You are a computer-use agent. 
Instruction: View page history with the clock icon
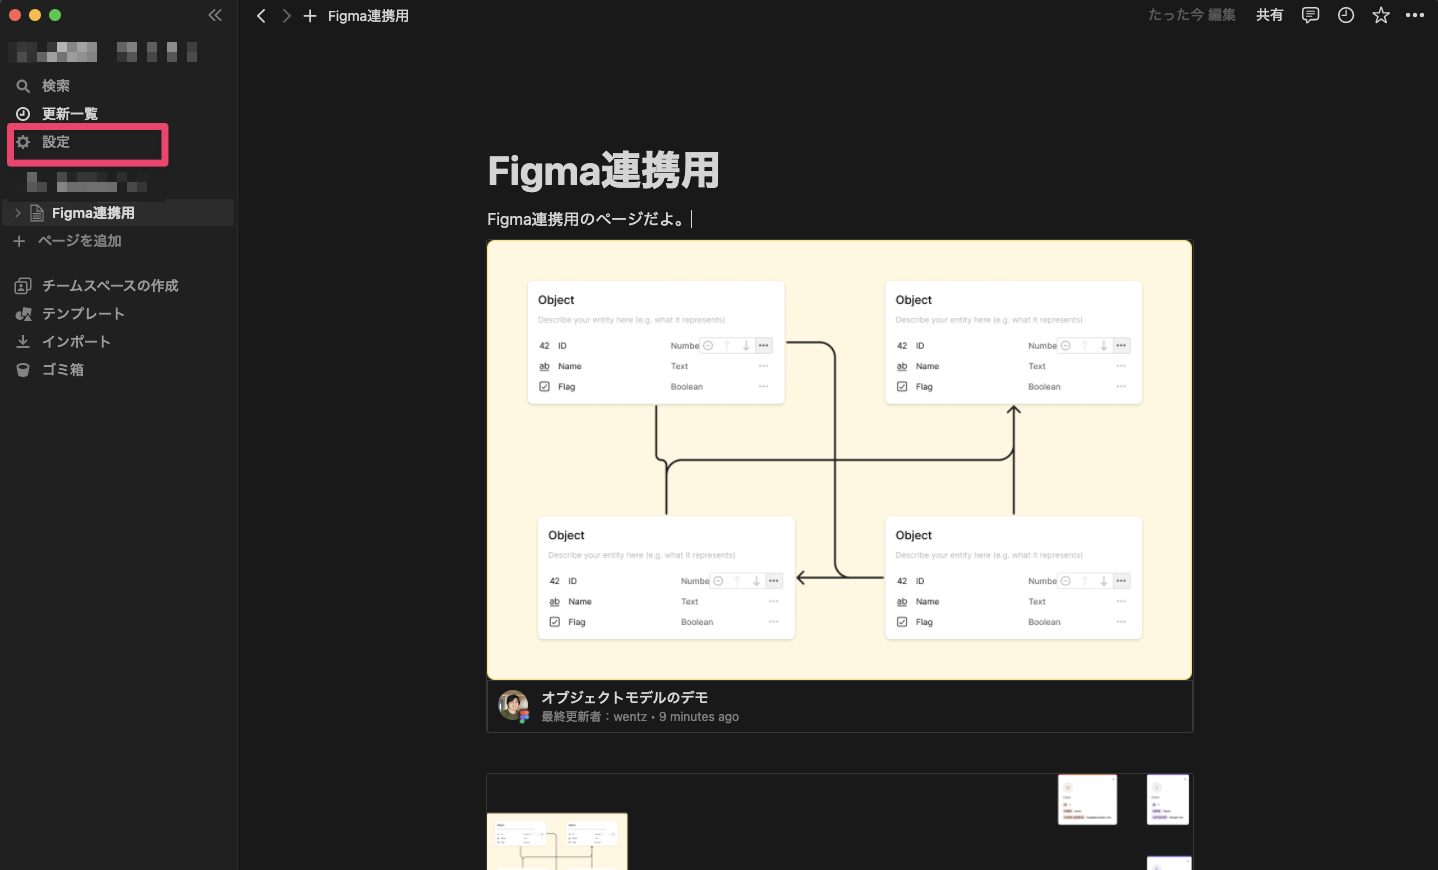click(x=1345, y=15)
